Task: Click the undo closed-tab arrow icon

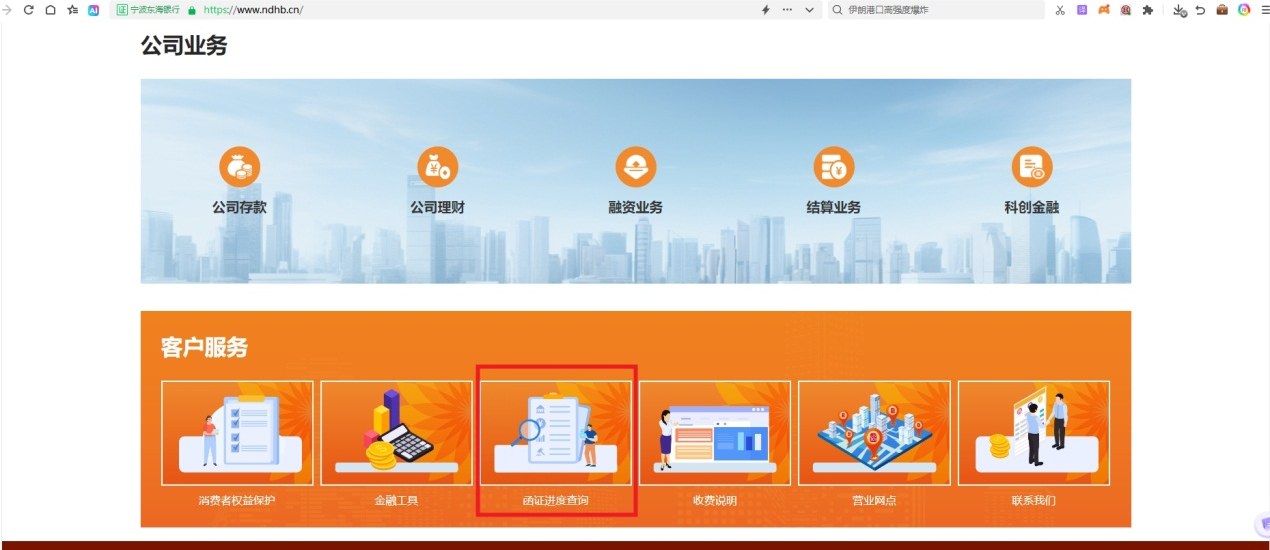Action: point(1200,10)
